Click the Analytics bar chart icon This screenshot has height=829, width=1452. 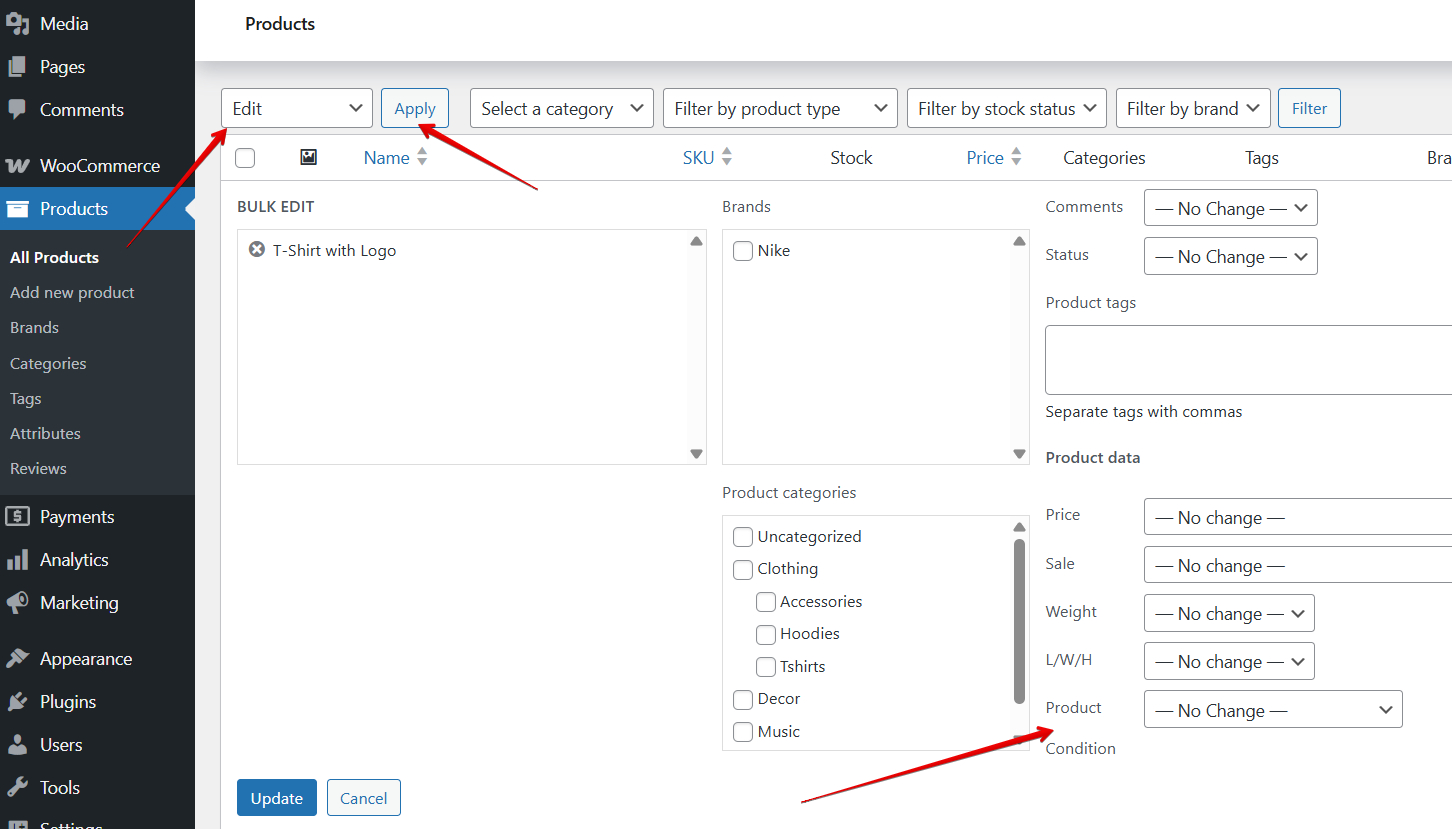point(17,560)
